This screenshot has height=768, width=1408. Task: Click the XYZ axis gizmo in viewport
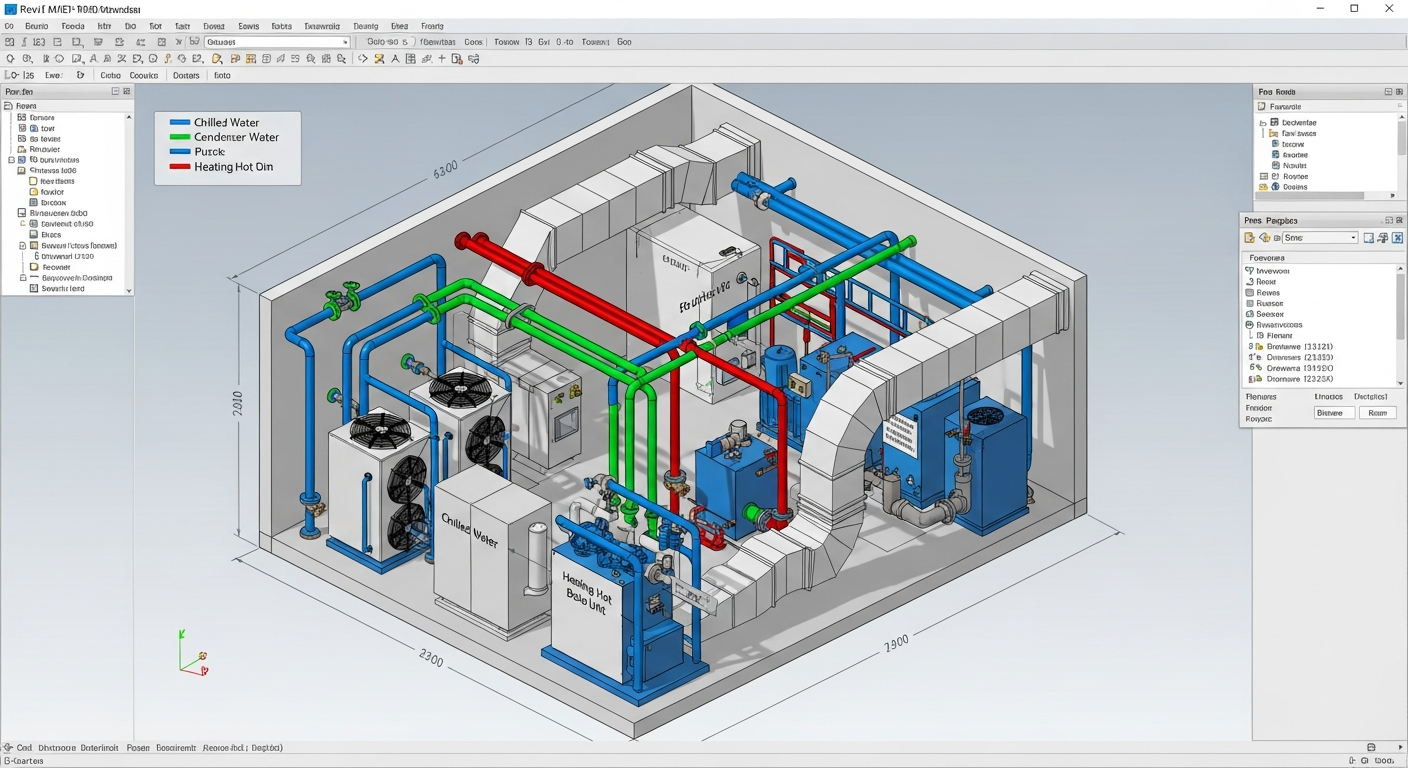pos(192,654)
